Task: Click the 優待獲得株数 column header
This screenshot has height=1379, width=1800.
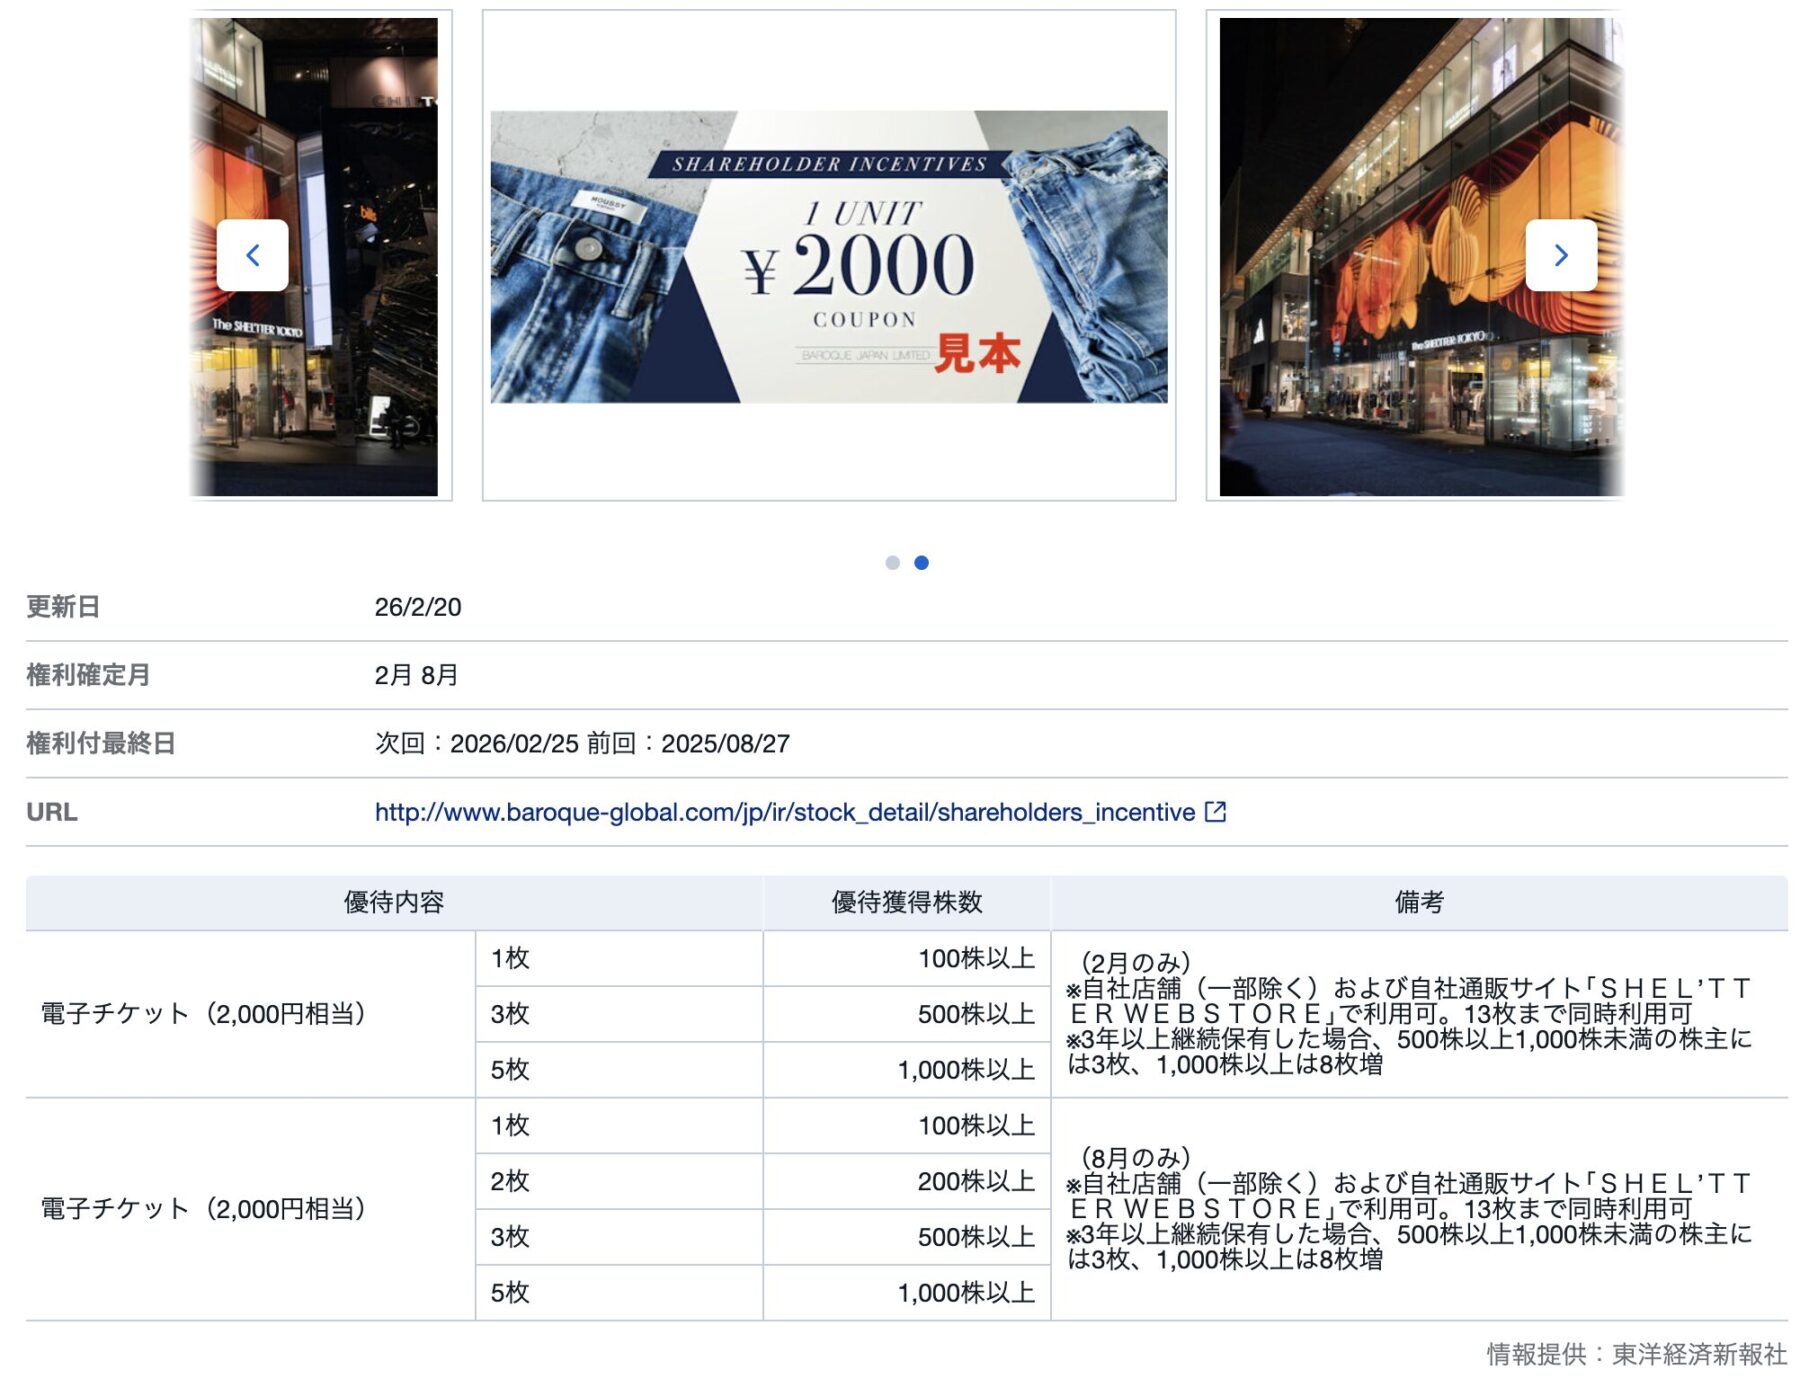Action: (x=906, y=902)
